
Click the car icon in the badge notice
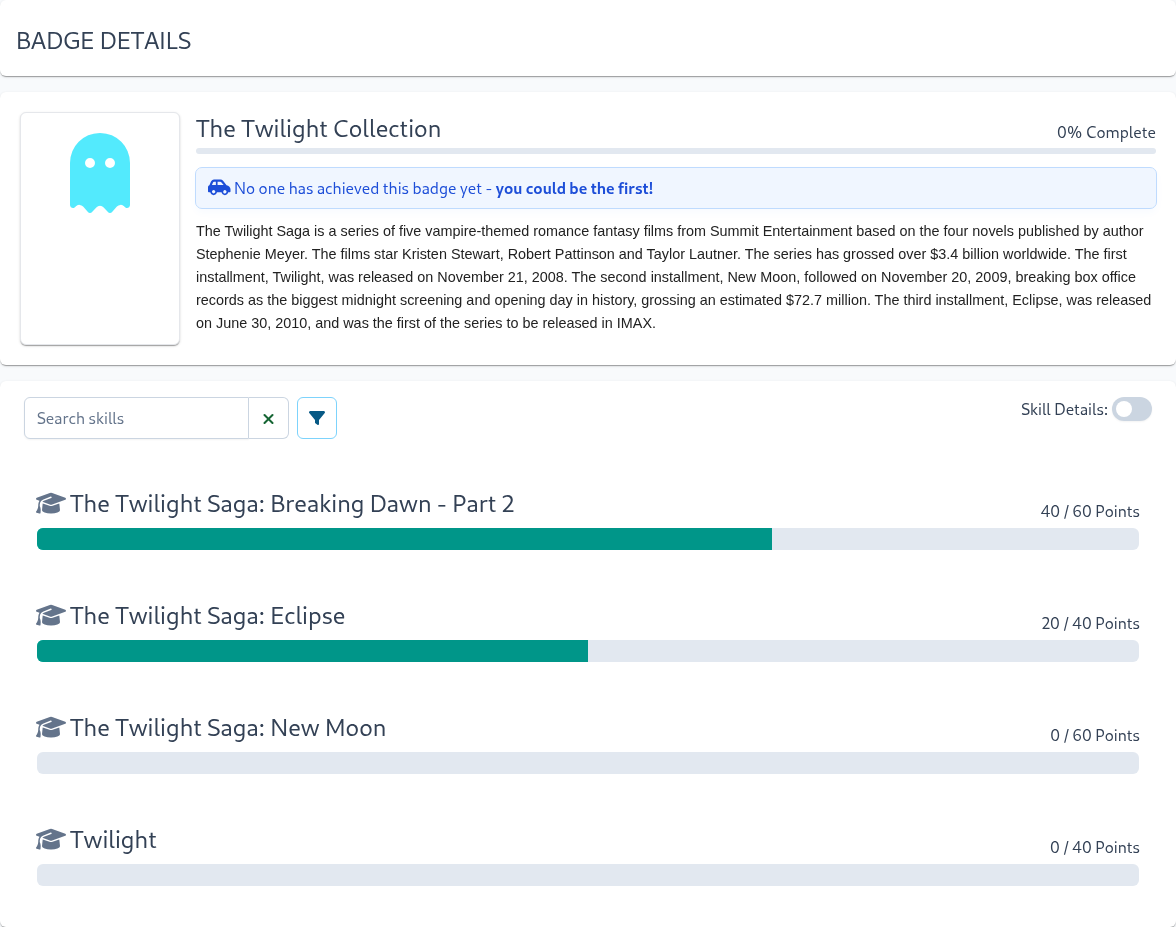coord(219,188)
